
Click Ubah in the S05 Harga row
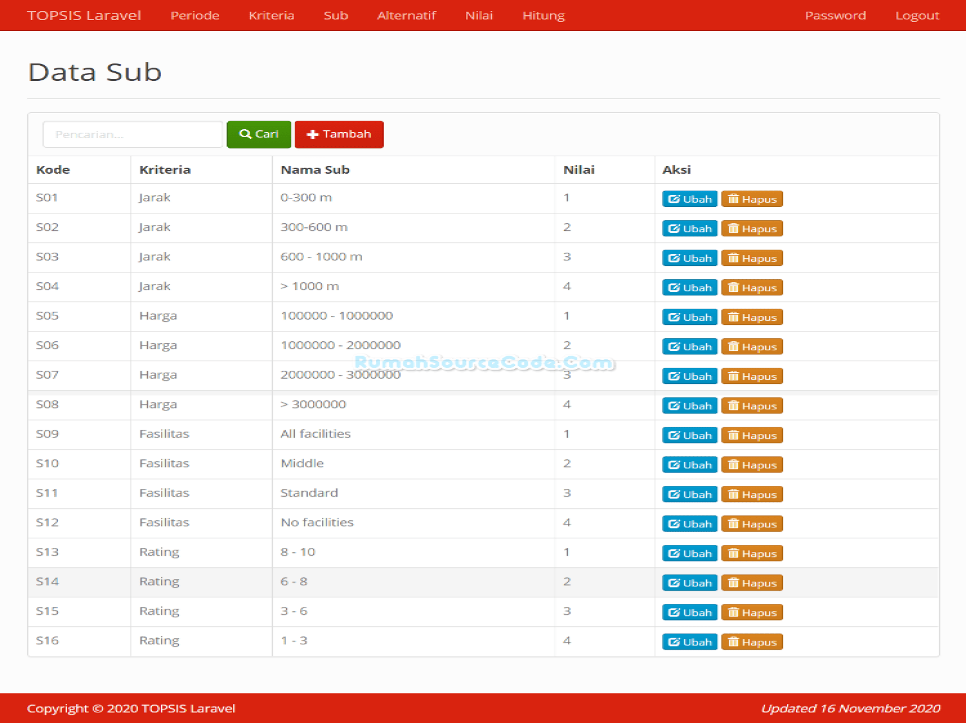(689, 317)
